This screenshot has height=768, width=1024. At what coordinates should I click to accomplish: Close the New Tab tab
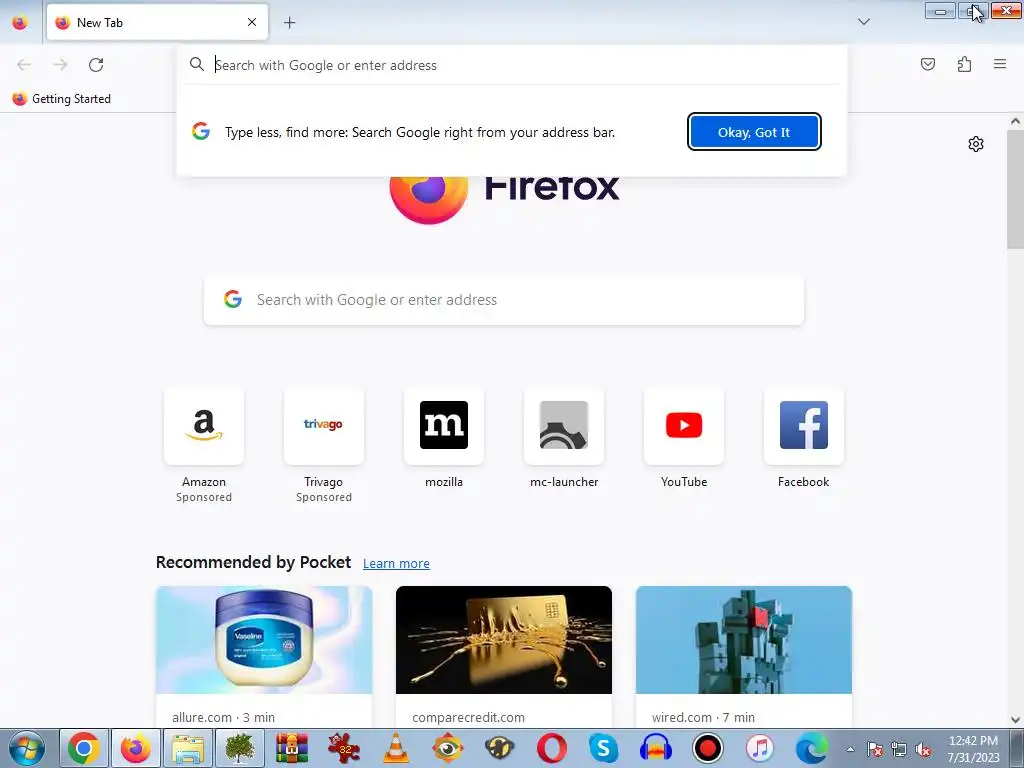(252, 22)
